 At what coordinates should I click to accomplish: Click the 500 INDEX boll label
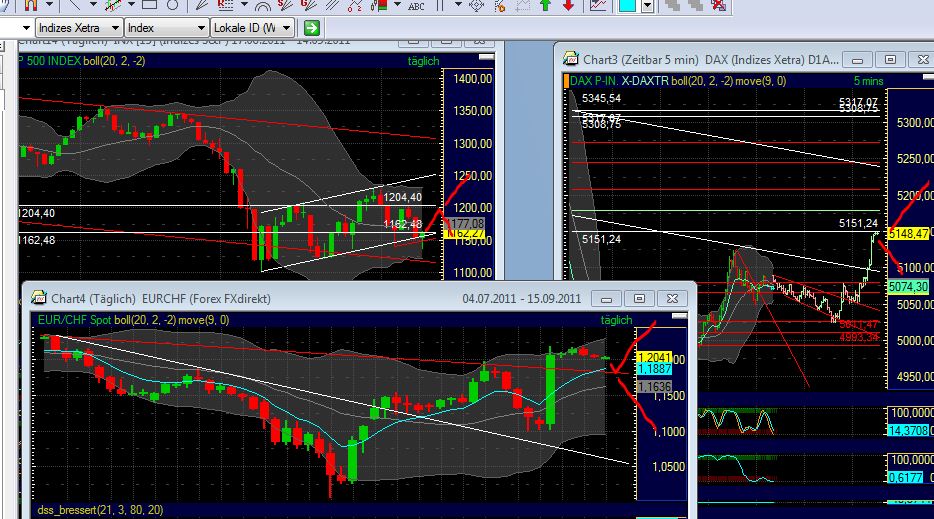(x=85, y=61)
